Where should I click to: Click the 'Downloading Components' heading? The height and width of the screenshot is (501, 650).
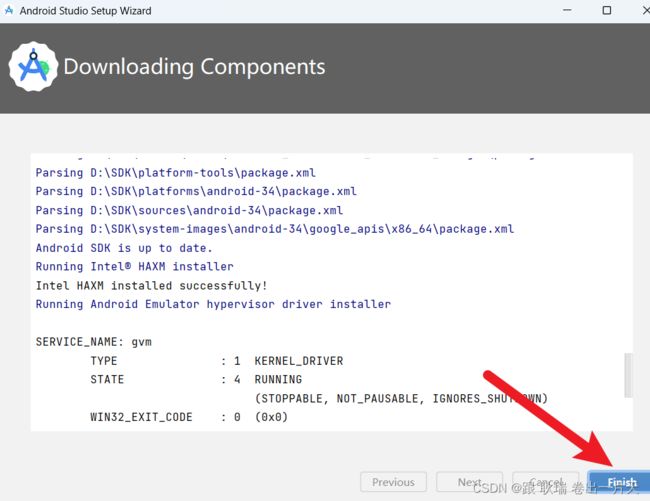[x=194, y=67]
